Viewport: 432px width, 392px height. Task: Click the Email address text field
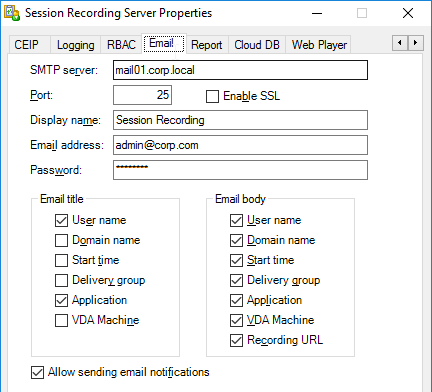click(x=240, y=145)
